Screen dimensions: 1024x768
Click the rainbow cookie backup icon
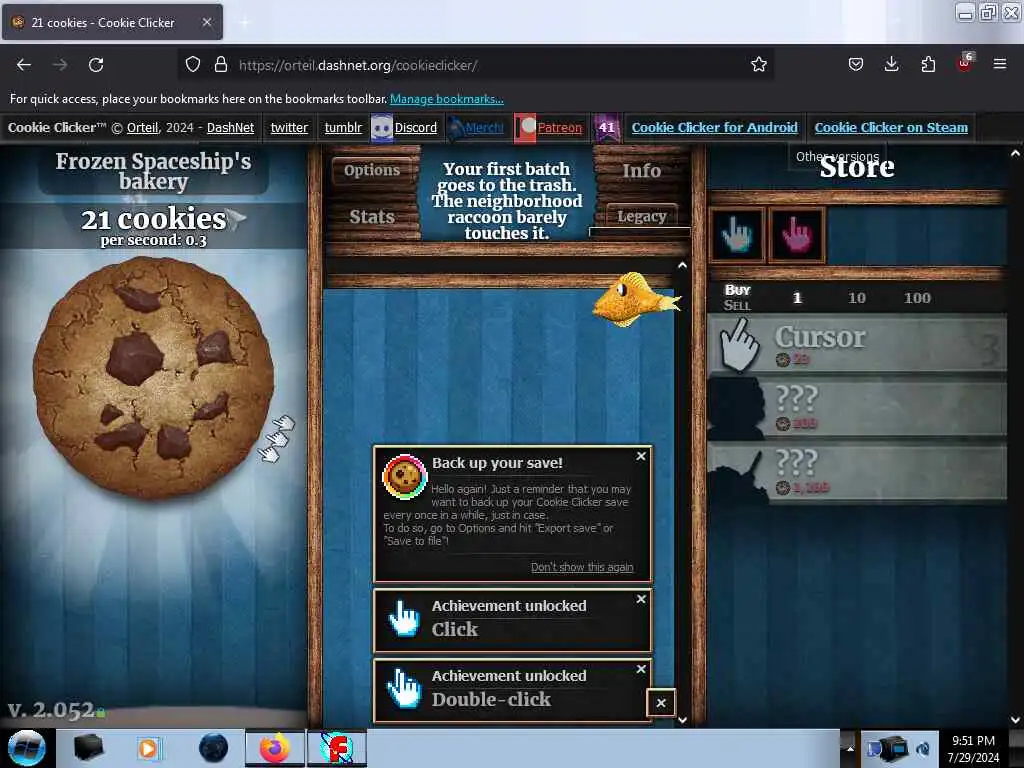tap(404, 477)
